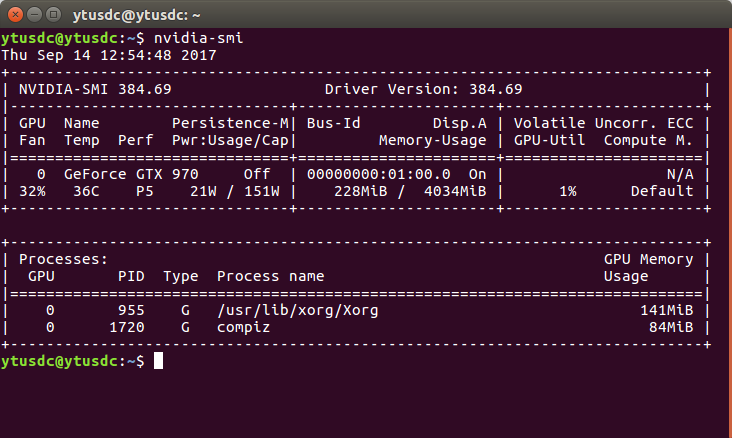This screenshot has width=732, height=438.
Task: Select the GPU name 'GeForce GTX 970'
Action: [131, 174]
